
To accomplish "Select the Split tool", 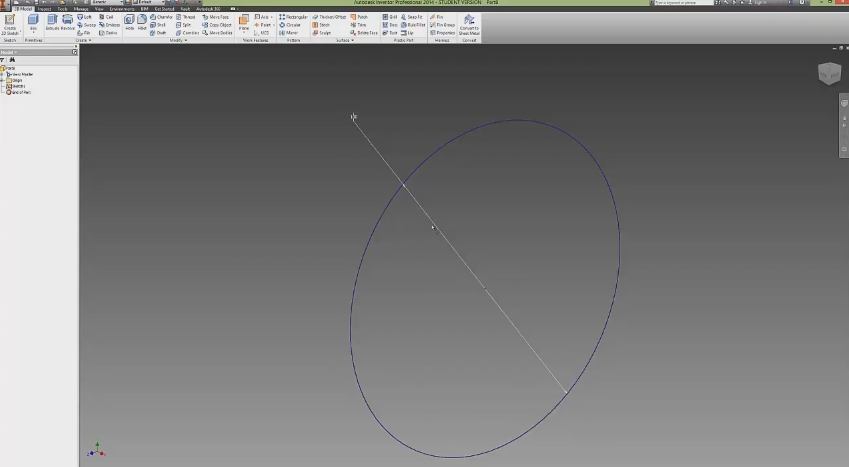I will (184, 25).
